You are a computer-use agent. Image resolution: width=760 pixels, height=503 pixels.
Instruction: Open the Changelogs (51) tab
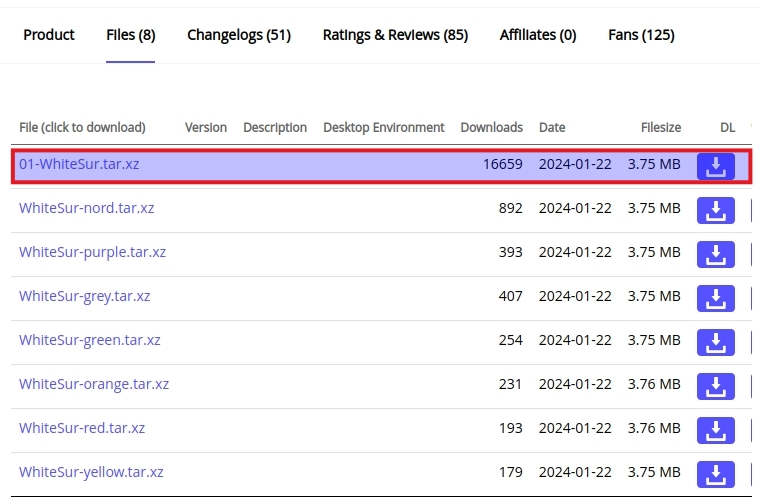point(239,35)
